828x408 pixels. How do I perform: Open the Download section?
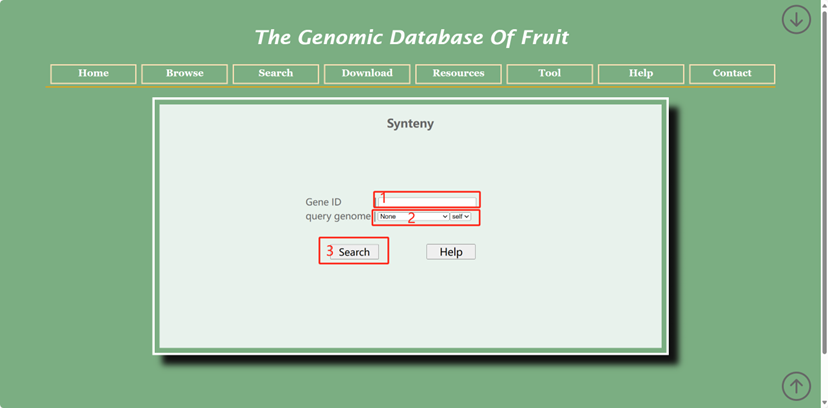coord(367,73)
